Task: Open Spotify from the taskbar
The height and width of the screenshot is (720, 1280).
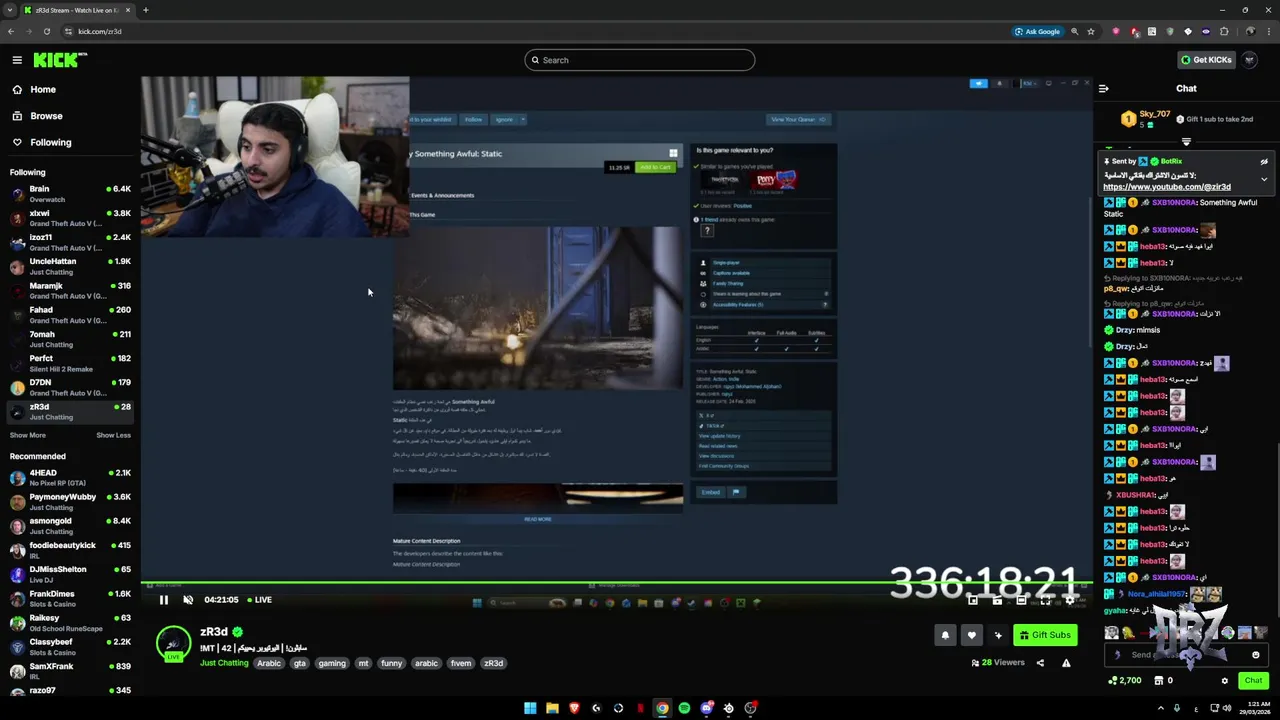Action: point(684,708)
